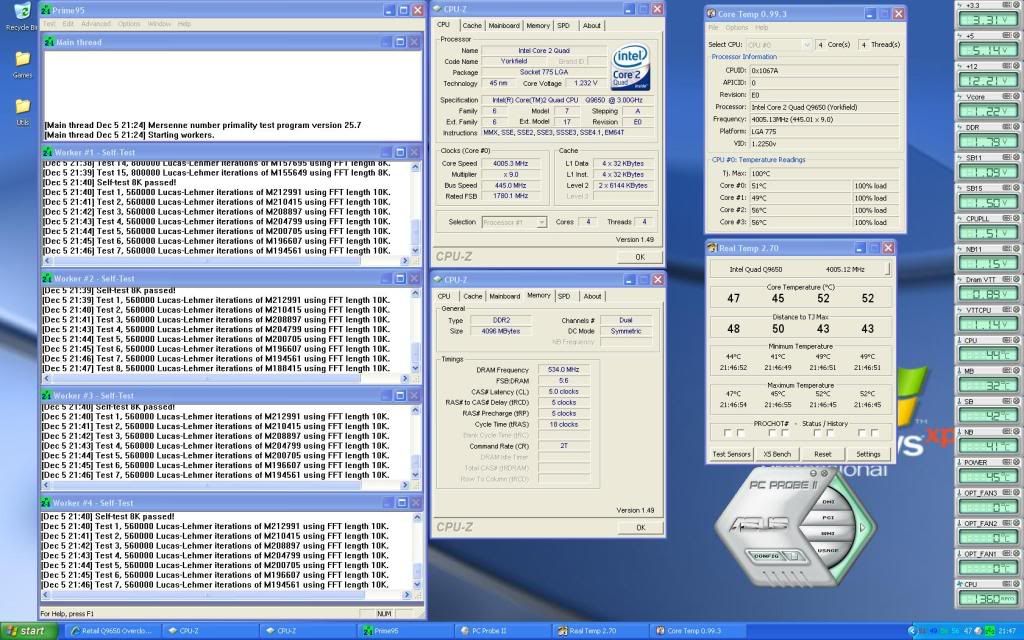Click the round X icon on DDR sensor panel
This screenshot has width=1024, height=640.
pos(1016,127)
